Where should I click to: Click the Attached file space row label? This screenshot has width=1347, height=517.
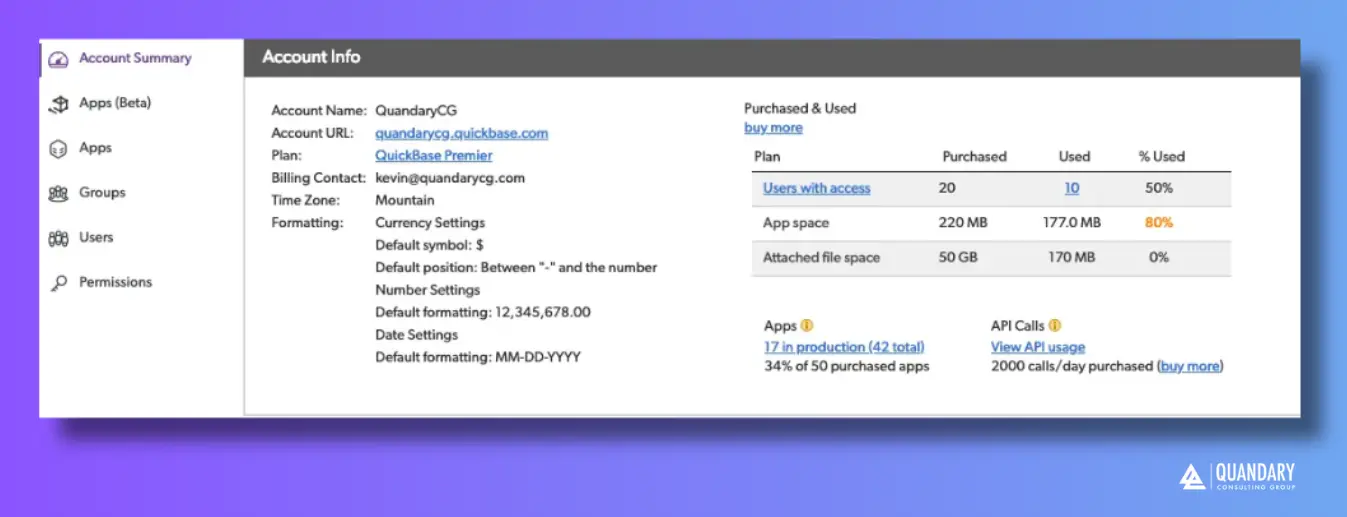click(x=821, y=257)
